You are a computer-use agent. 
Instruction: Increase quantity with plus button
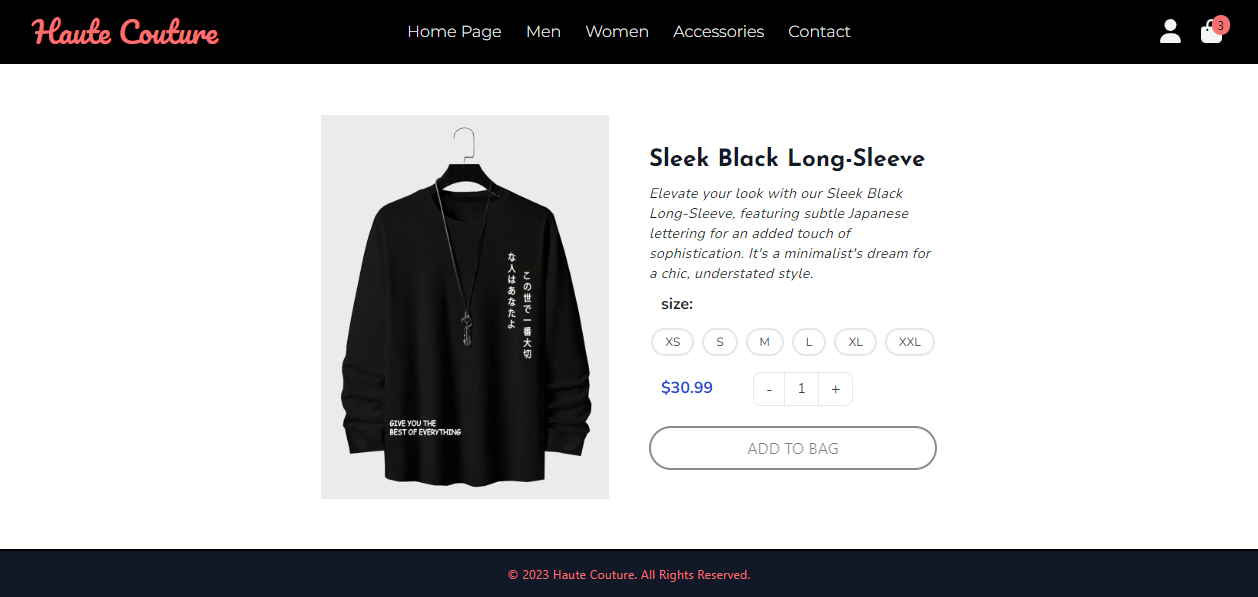point(835,389)
